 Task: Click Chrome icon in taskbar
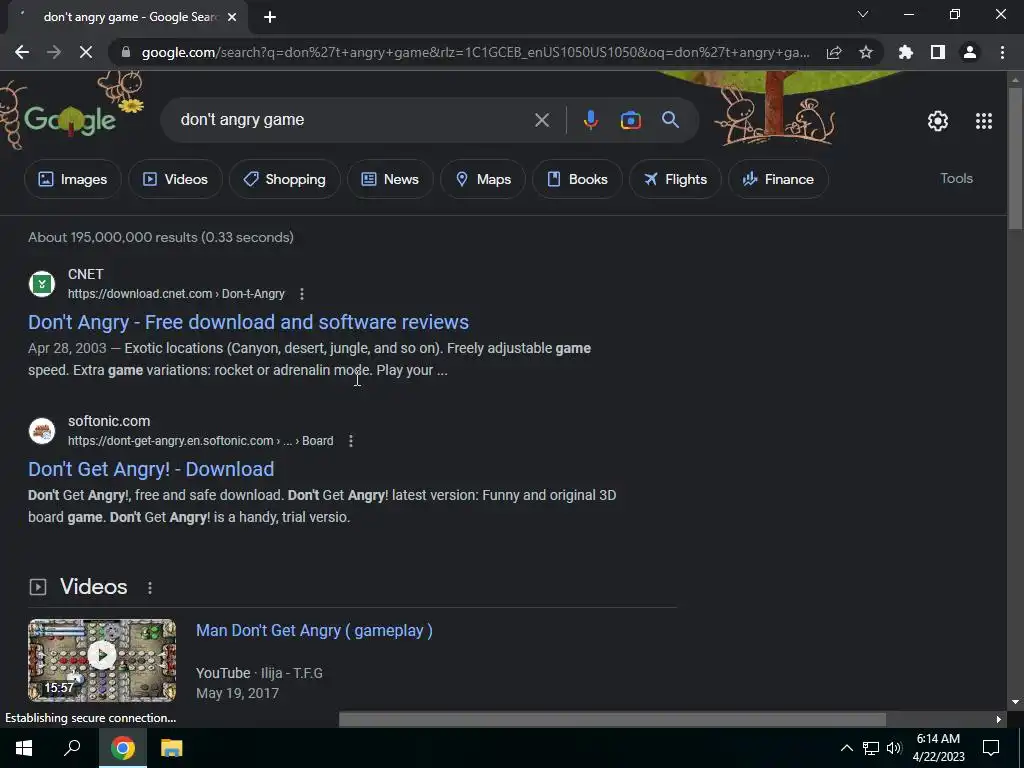[x=122, y=748]
